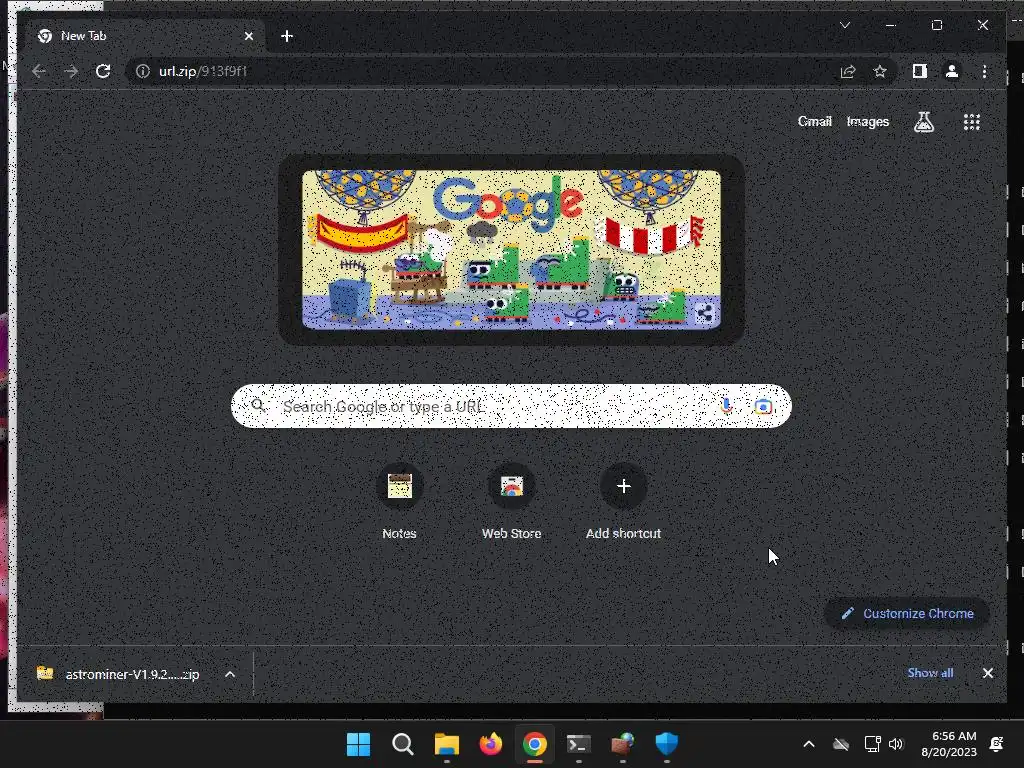
Task: Open a new tab with plus
Action: point(287,36)
